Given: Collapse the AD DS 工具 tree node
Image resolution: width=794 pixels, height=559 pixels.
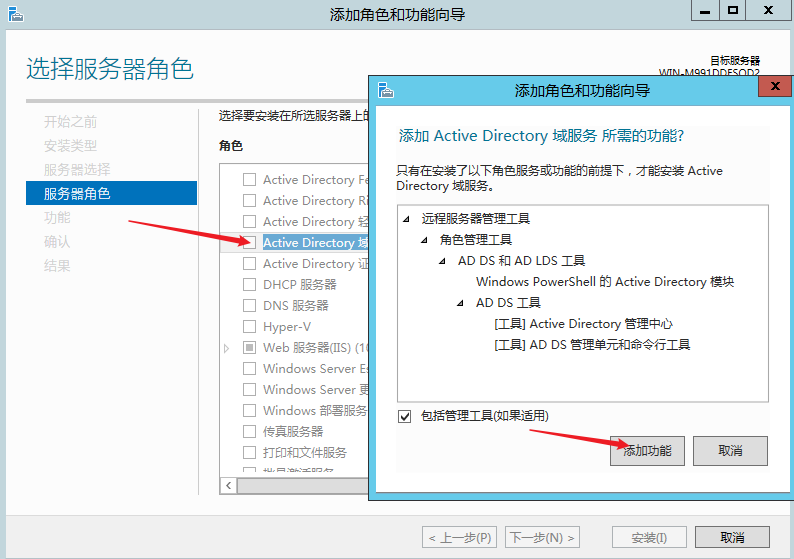Looking at the screenshot, I should (460, 303).
